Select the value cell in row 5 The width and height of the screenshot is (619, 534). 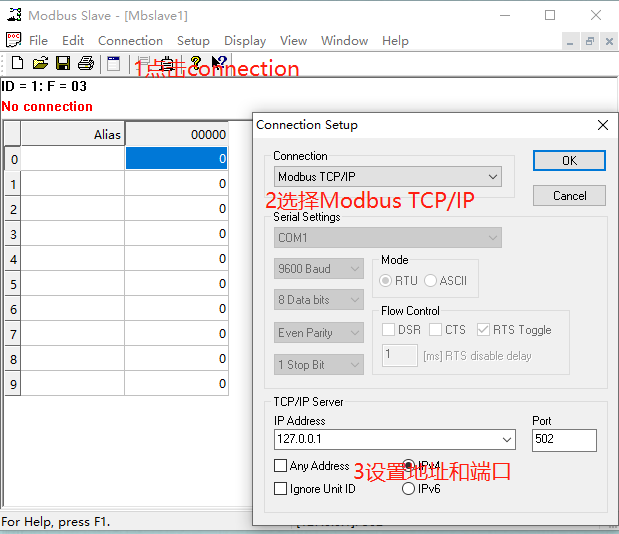176,283
